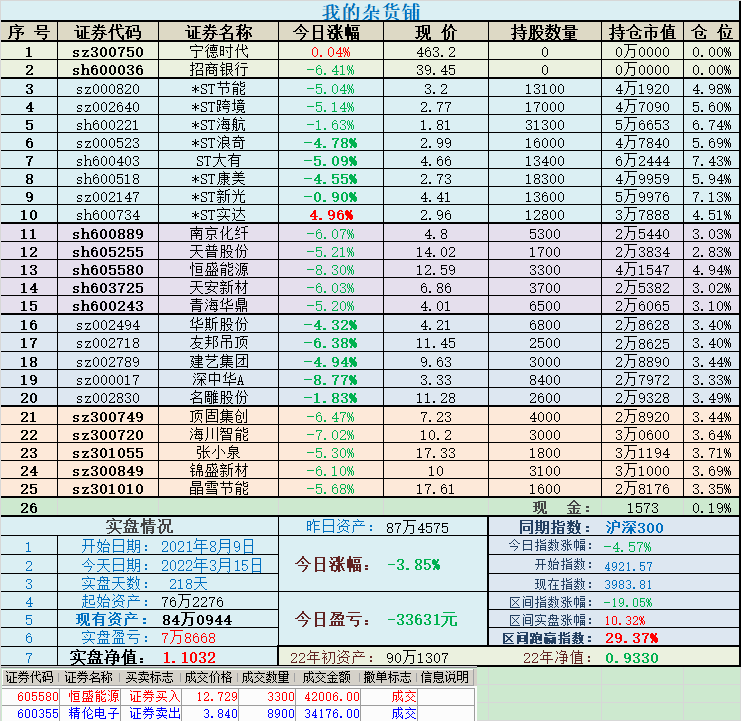The image size is (741, 721).
Task: Select the 恒盛能源 cell in row 13
Action: [218, 270]
